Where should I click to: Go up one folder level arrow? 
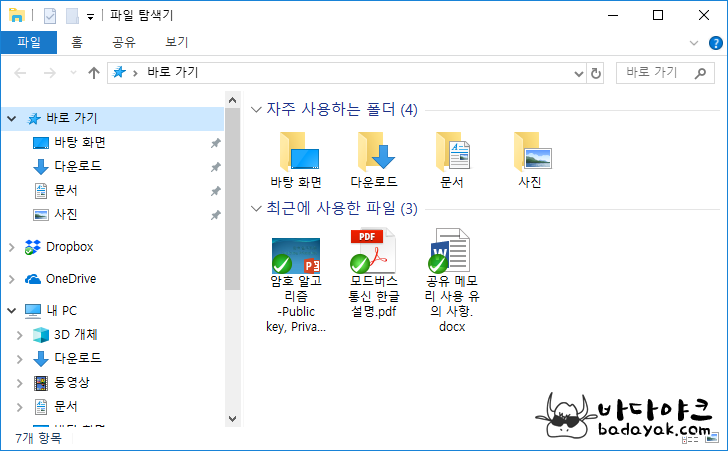pos(94,73)
